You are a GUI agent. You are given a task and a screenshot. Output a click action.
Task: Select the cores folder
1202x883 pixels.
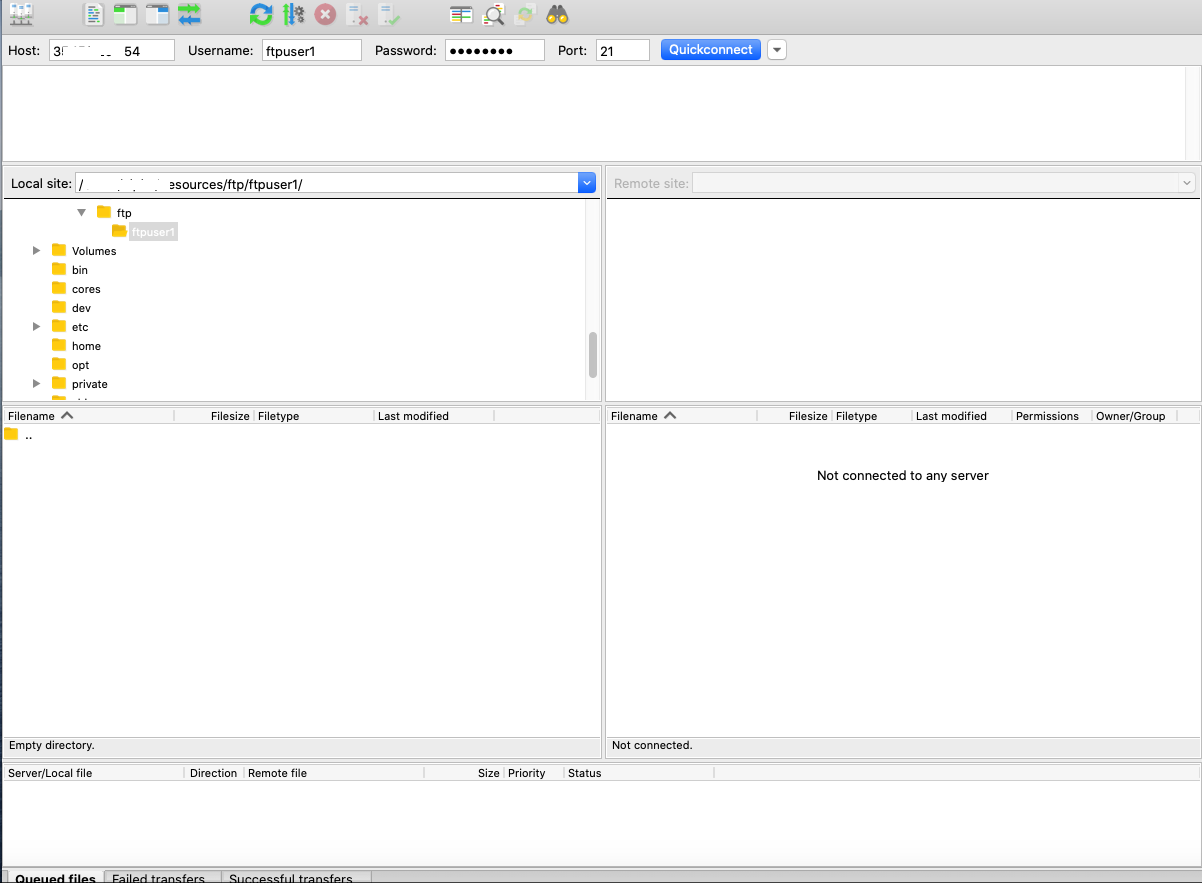(x=86, y=289)
